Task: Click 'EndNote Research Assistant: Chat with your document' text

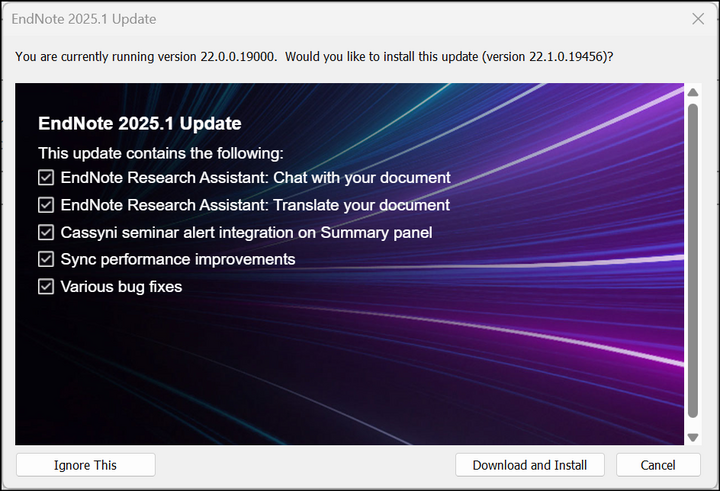Action: point(255,178)
